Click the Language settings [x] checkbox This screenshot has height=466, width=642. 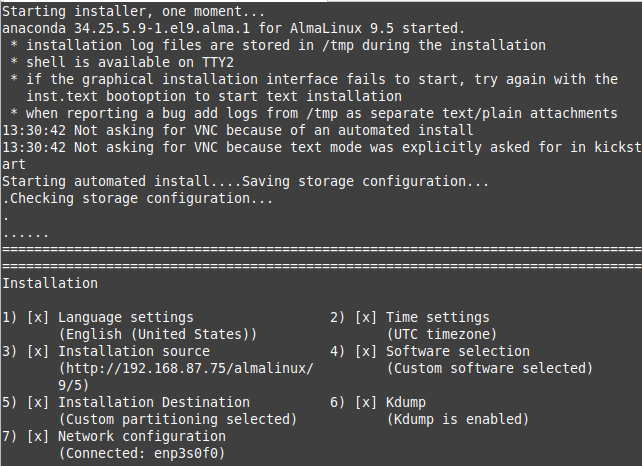(x=38, y=317)
